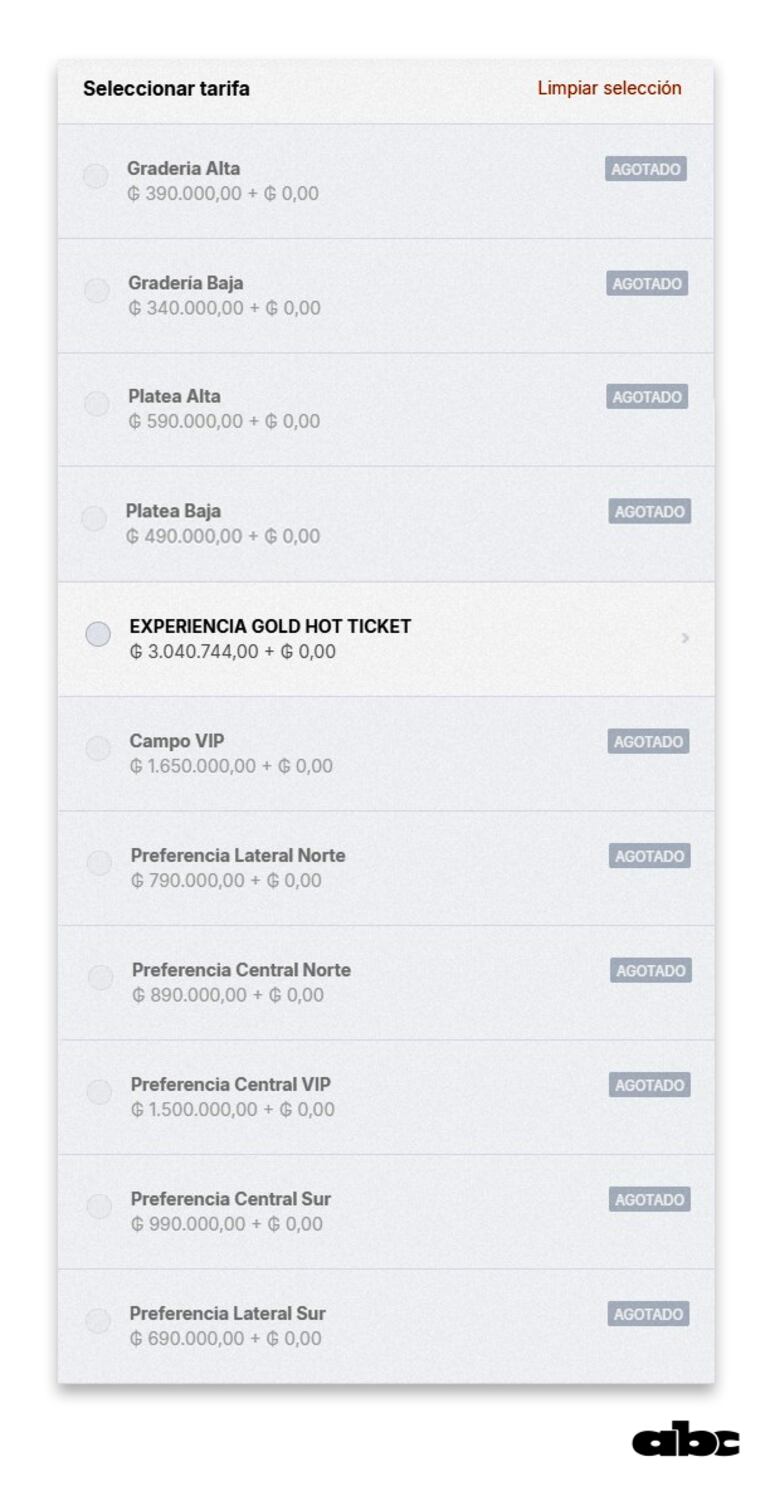Viewport: 770px width, 1486px height.
Task: Select the Graderia Alta radio button
Action: click(x=96, y=177)
